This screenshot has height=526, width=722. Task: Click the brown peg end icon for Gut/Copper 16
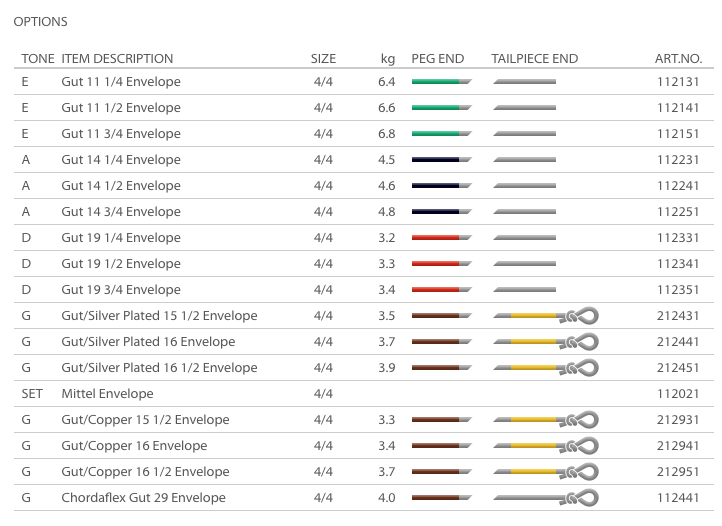click(441, 446)
